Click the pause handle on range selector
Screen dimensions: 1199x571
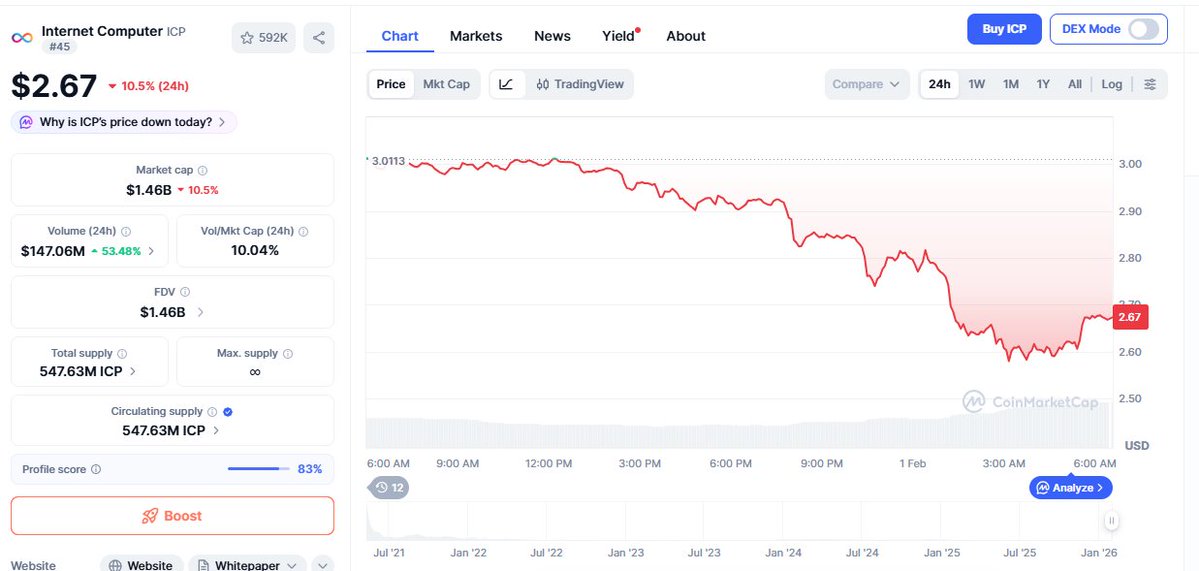tap(1111, 521)
